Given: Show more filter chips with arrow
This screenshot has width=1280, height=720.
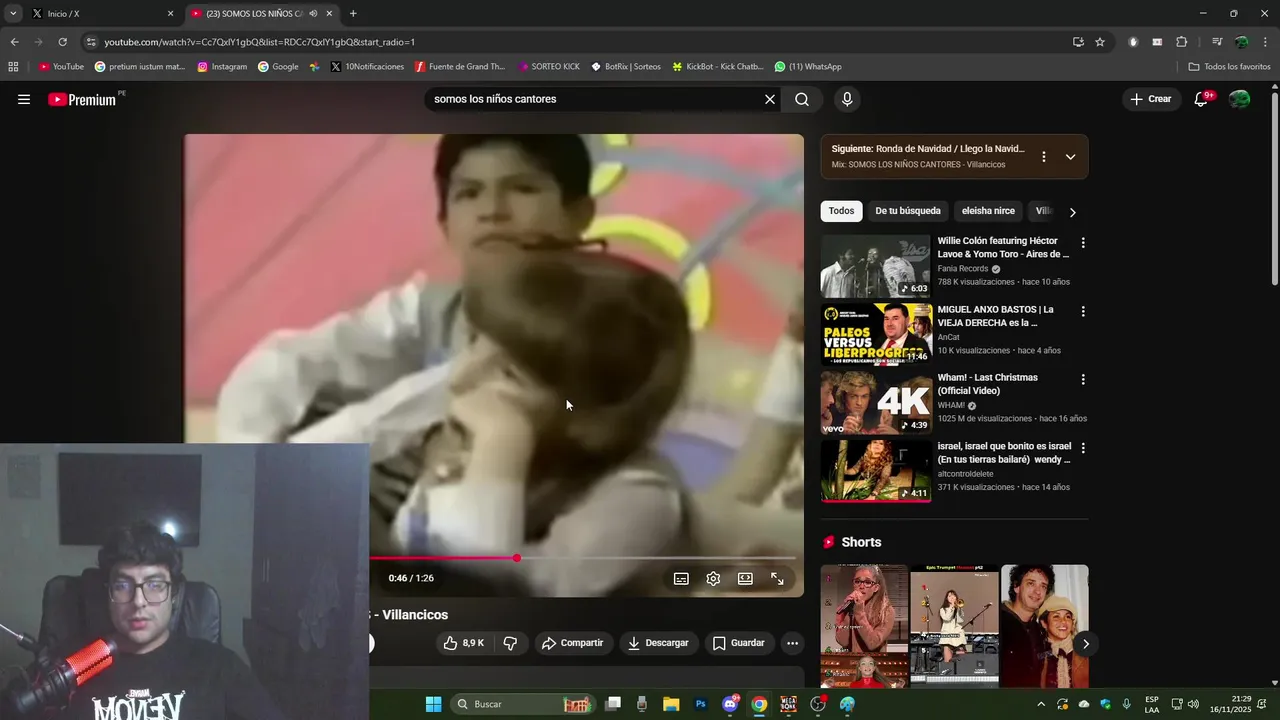Looking at the screenshot, I should [x=1072, y=212].
